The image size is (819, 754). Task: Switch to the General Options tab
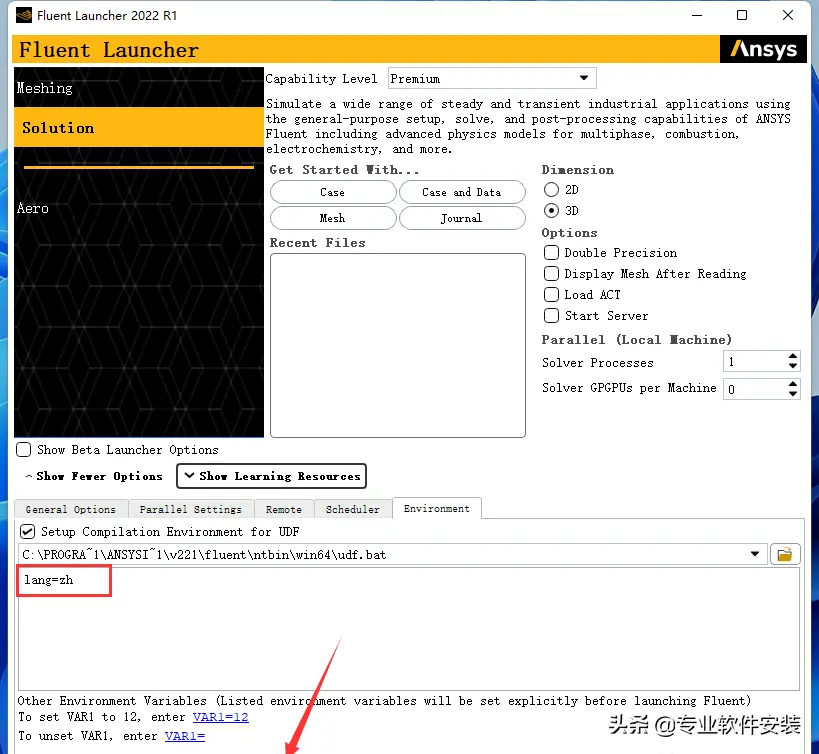click(x=71, y=509)
